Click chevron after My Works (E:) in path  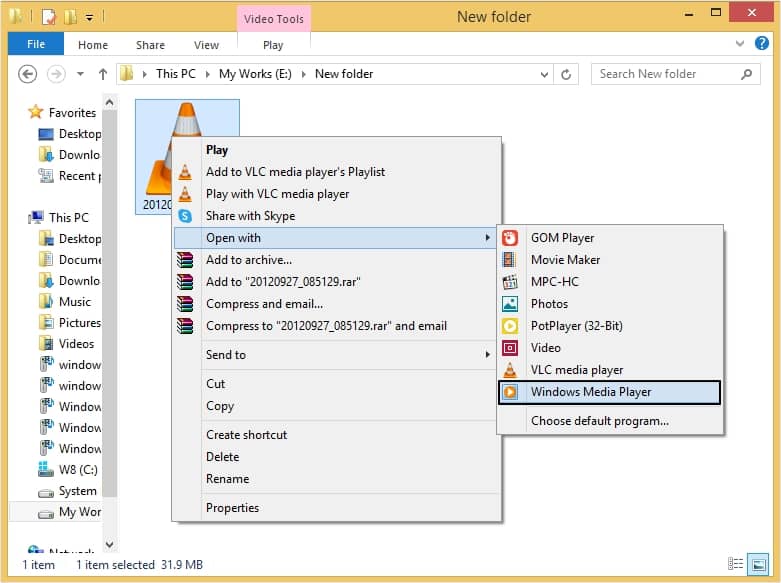click(303, 74)
